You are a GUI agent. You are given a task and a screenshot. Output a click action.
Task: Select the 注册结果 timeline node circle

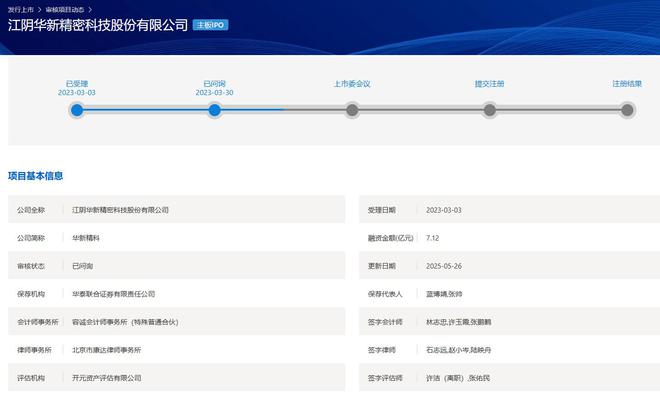tap(627, 110)
